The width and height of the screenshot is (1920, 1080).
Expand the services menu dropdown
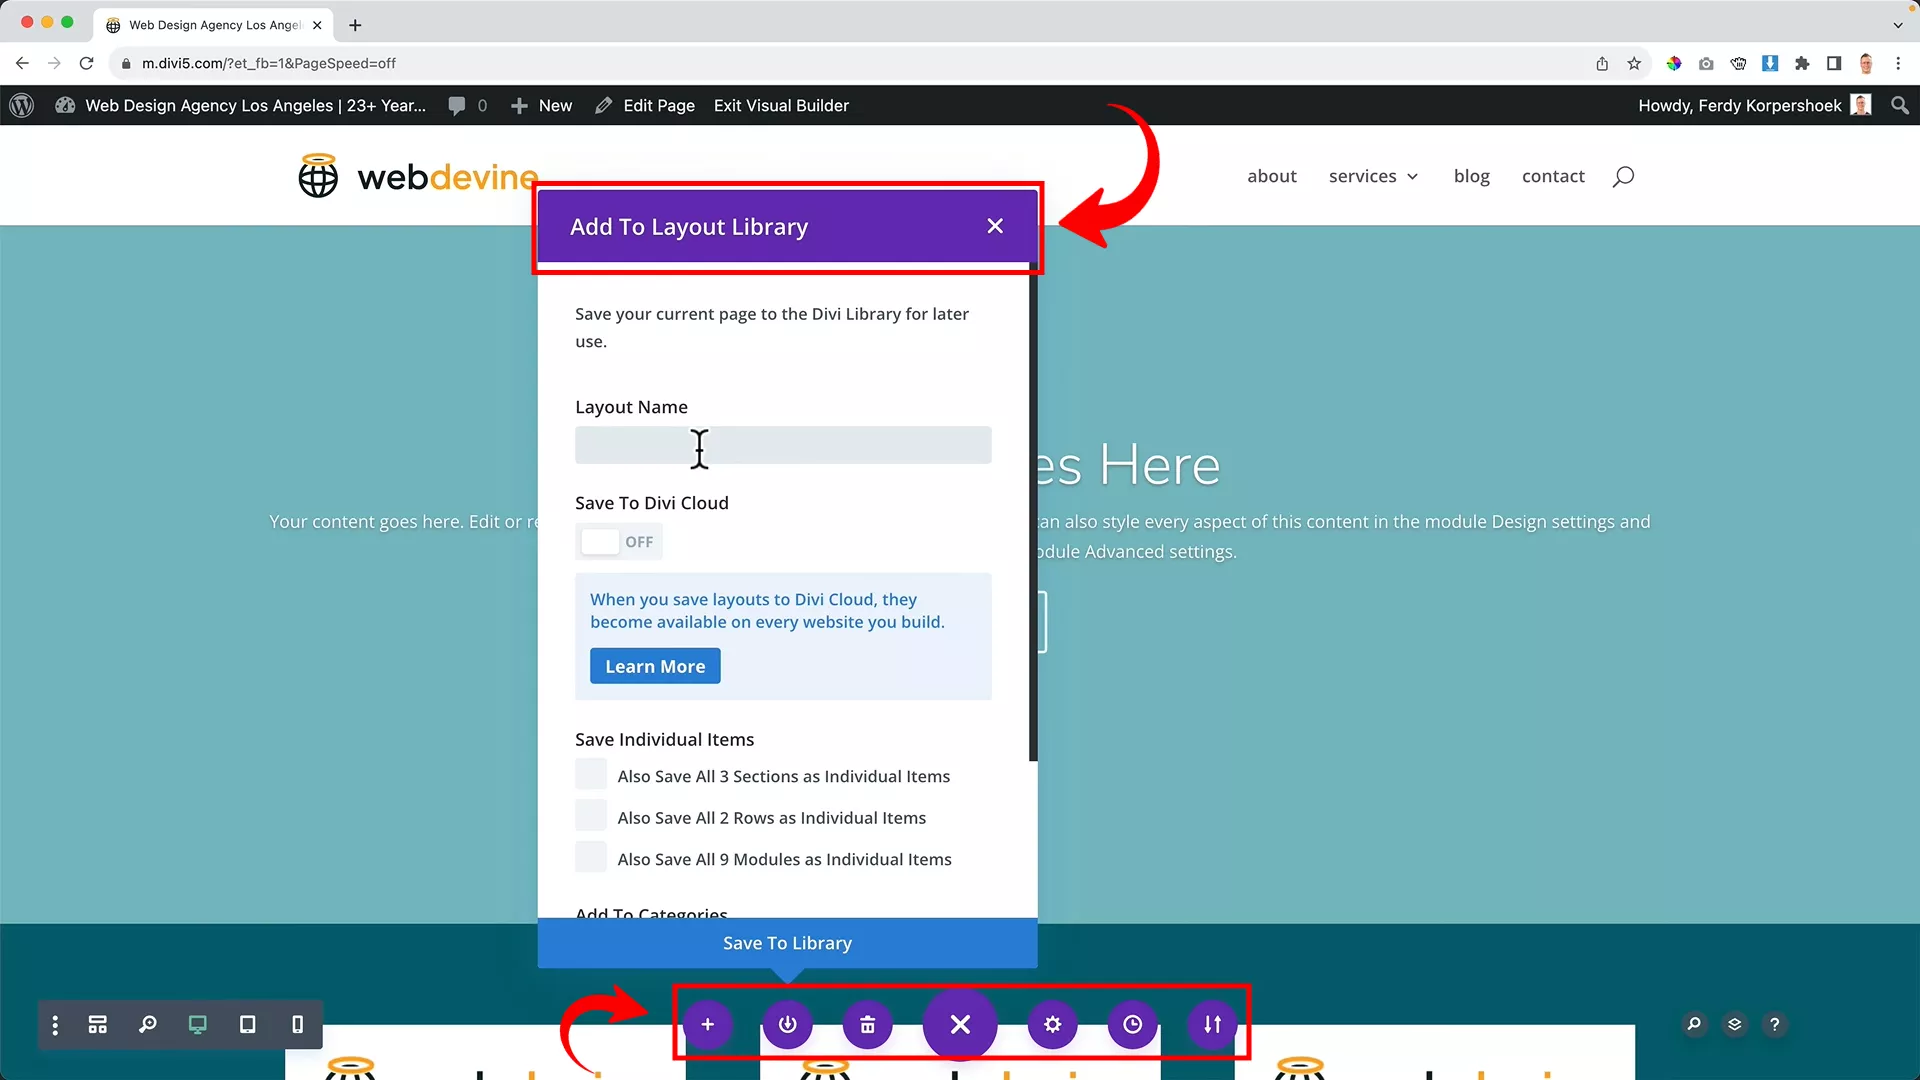pos(1373,176)
